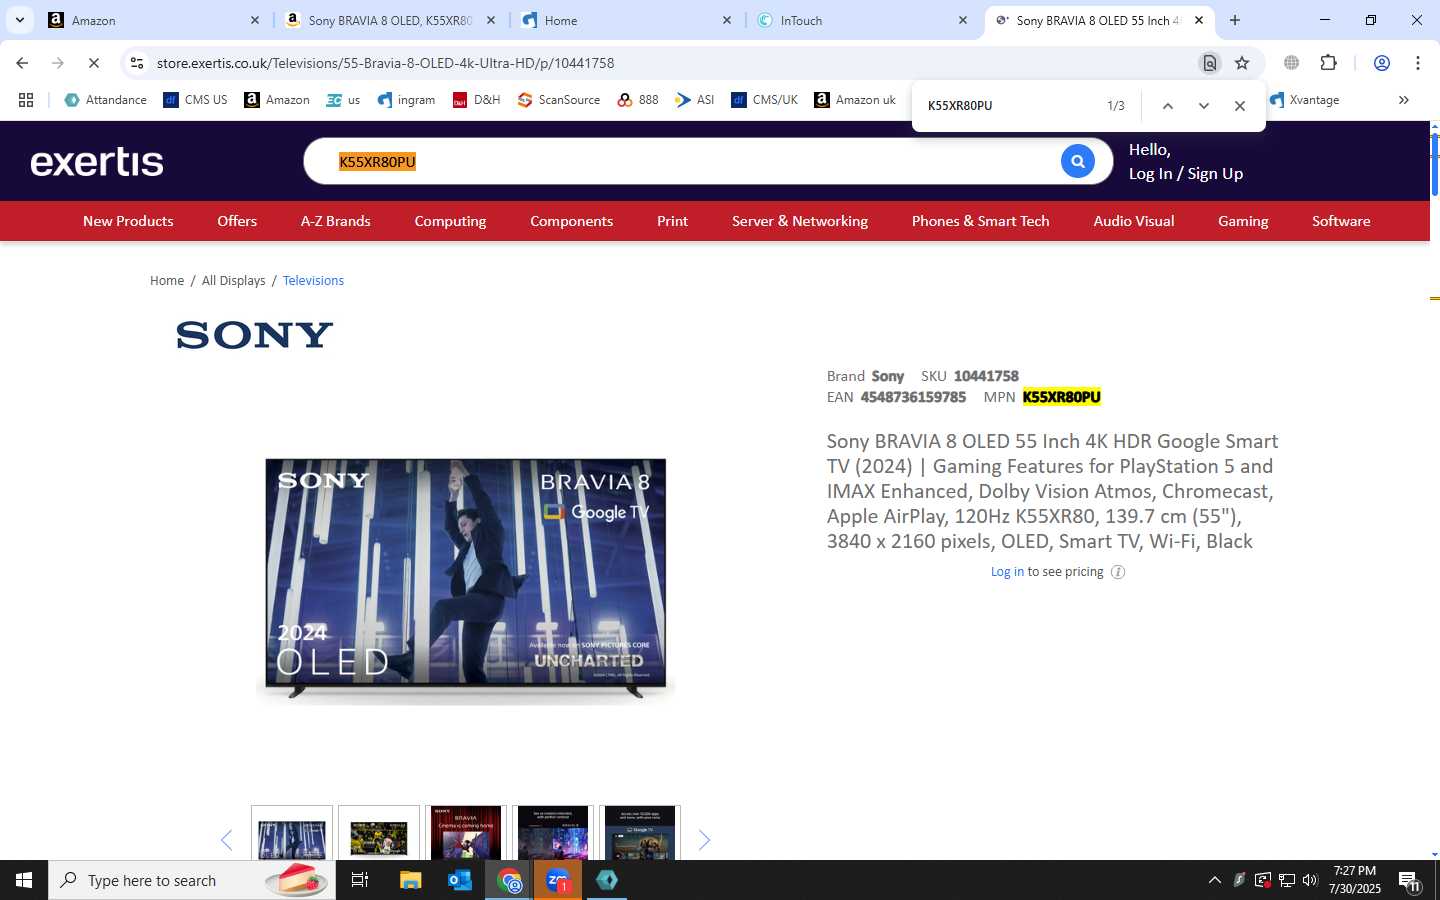Show more bookmarks chevron

(1403, 100)
